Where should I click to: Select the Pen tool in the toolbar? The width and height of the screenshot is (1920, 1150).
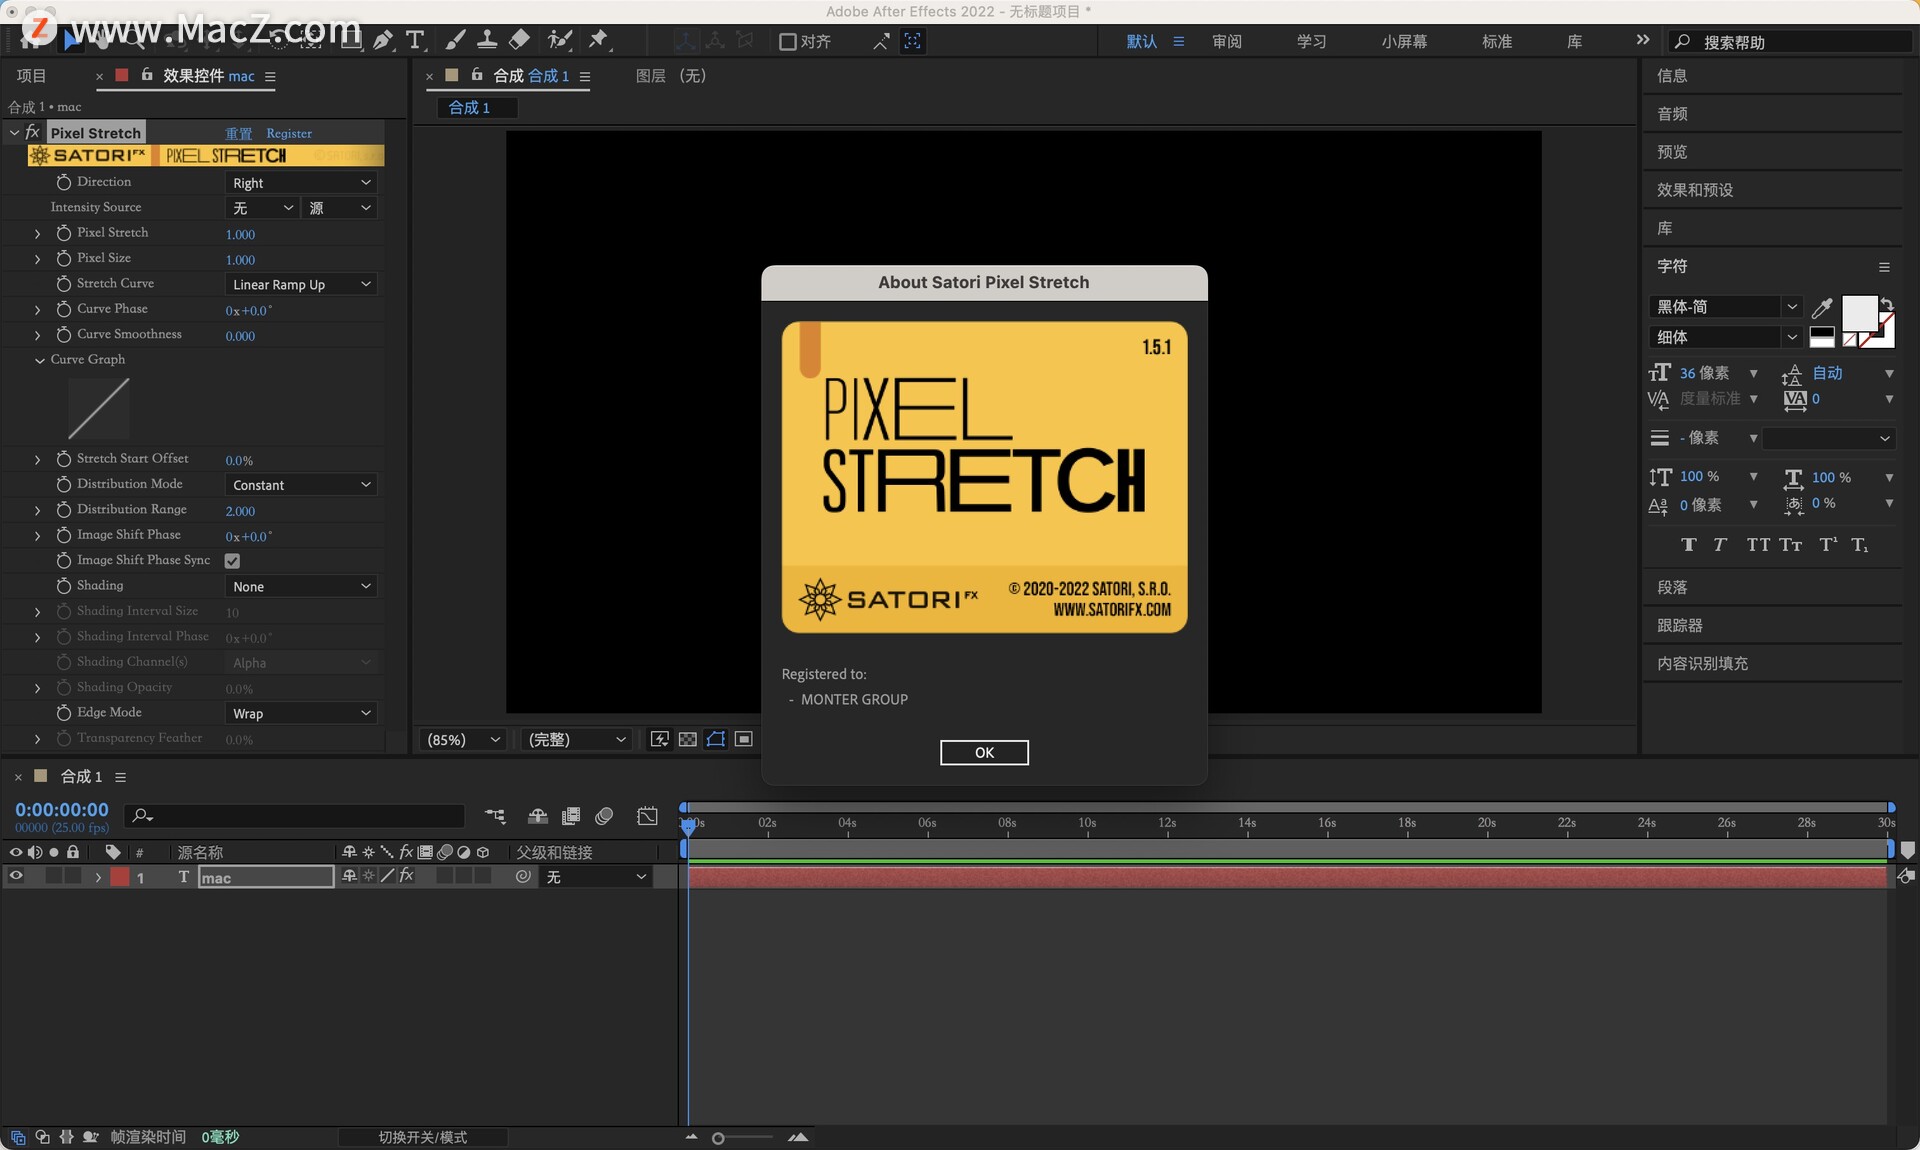[383, 40]
